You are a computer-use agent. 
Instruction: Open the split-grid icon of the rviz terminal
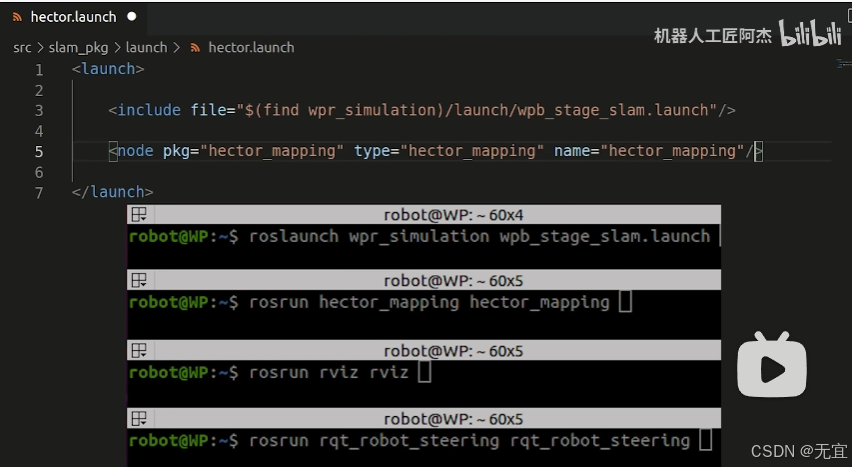pos(139,351)
